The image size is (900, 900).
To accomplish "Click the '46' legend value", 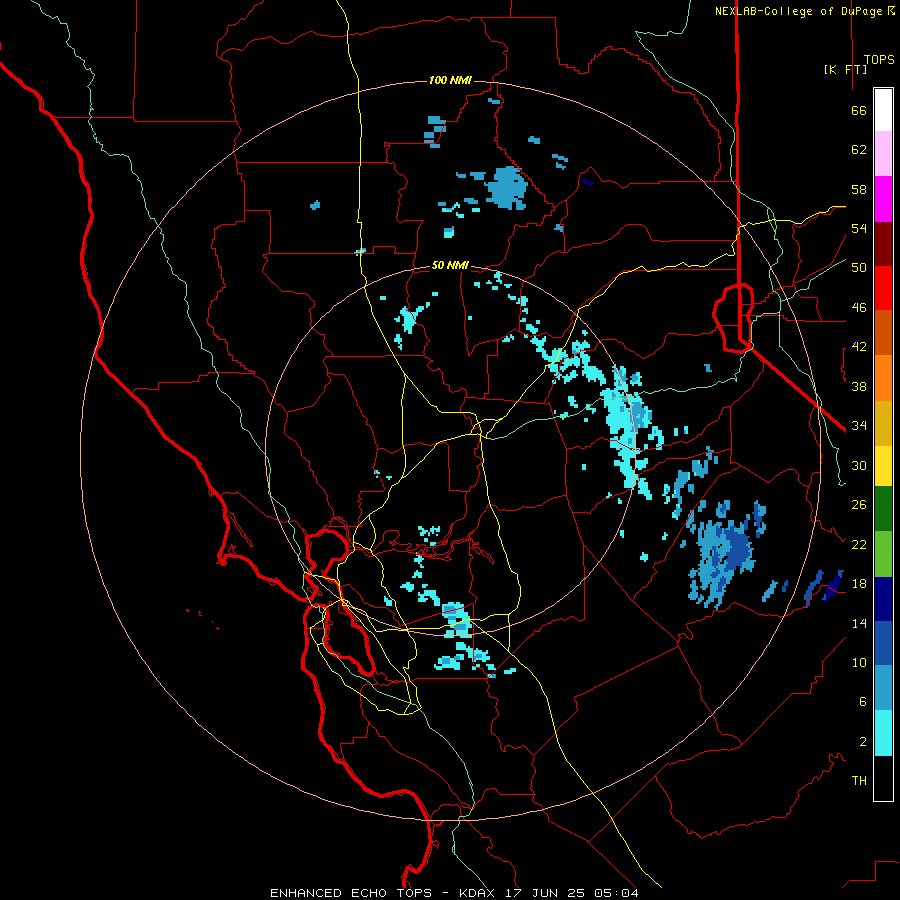I will tap(859, 308).
